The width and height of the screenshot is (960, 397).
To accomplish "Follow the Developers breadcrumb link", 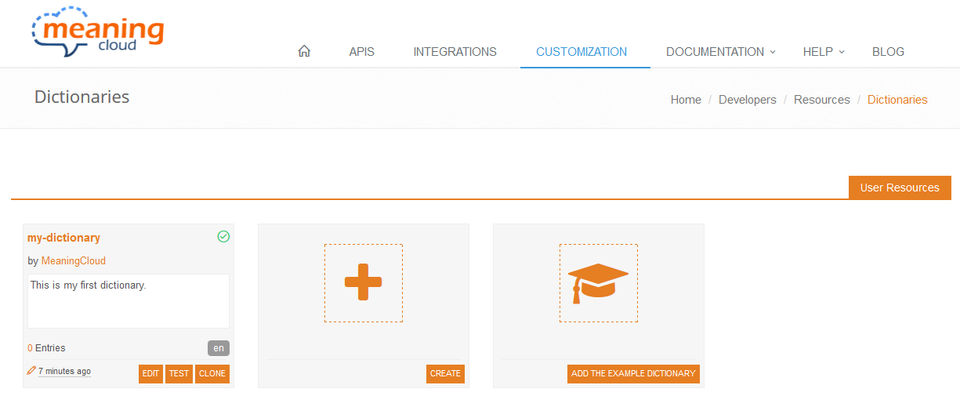I will (x=747, y=99).
